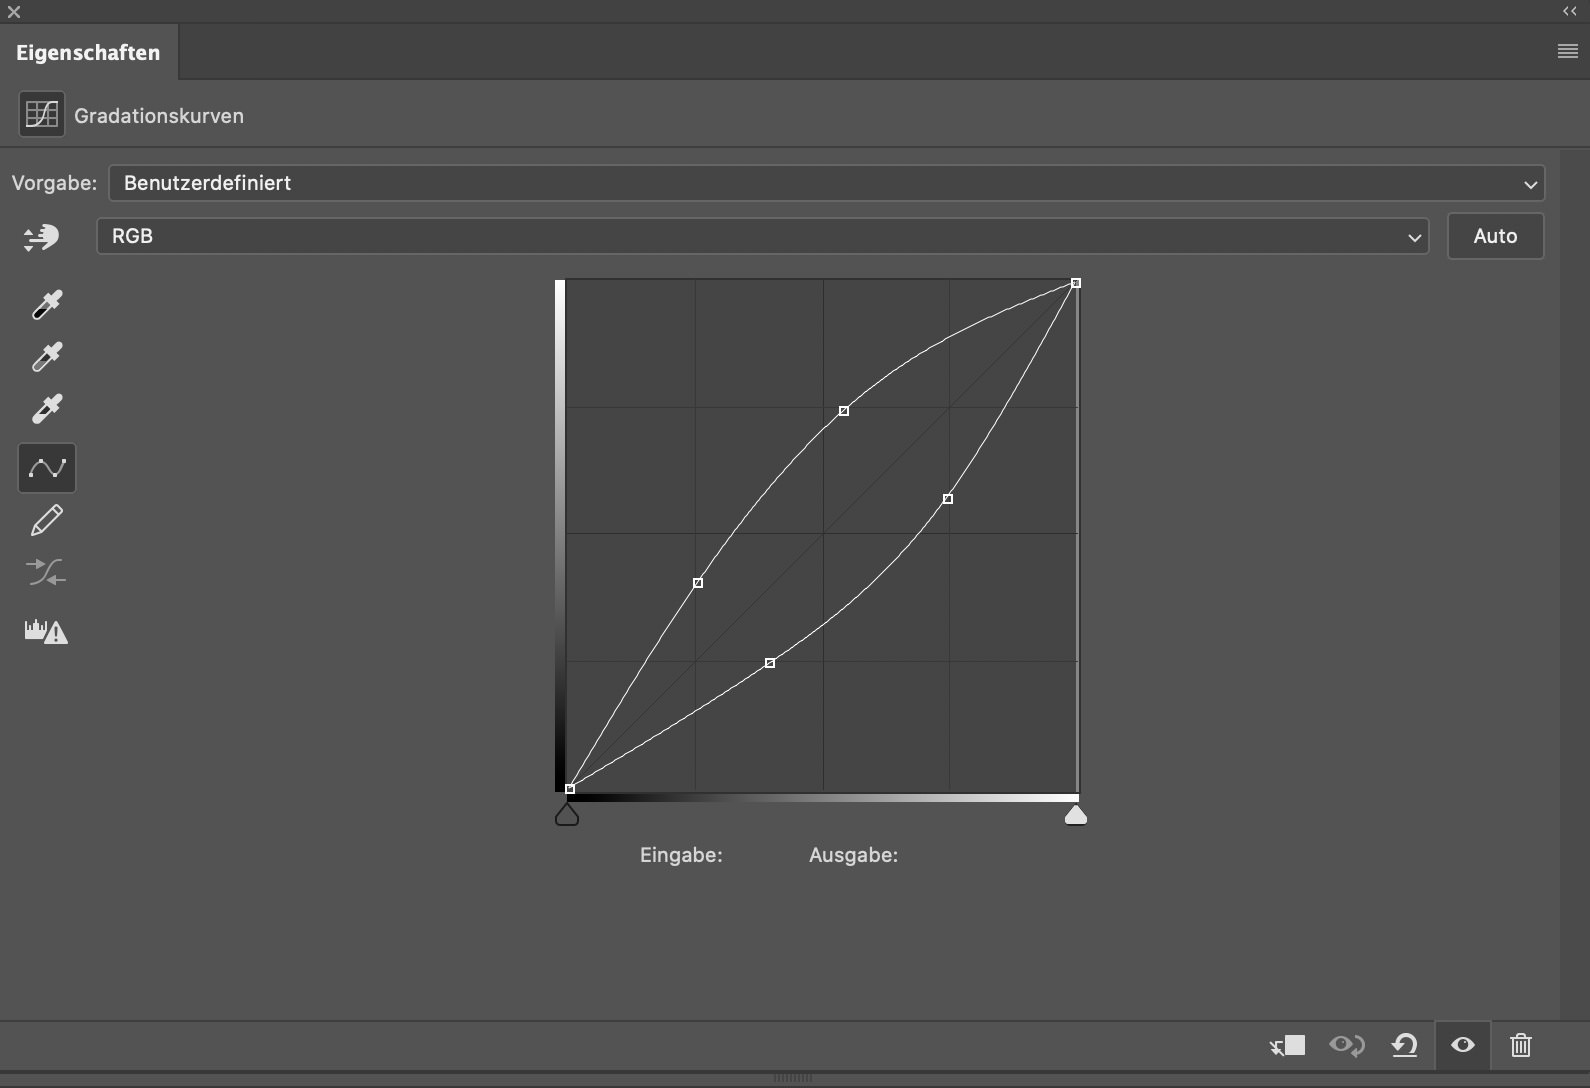This screenshot has width=1590, height=1088.
Task: Select lower curve's bottom left control point
Action: point(770,663)
